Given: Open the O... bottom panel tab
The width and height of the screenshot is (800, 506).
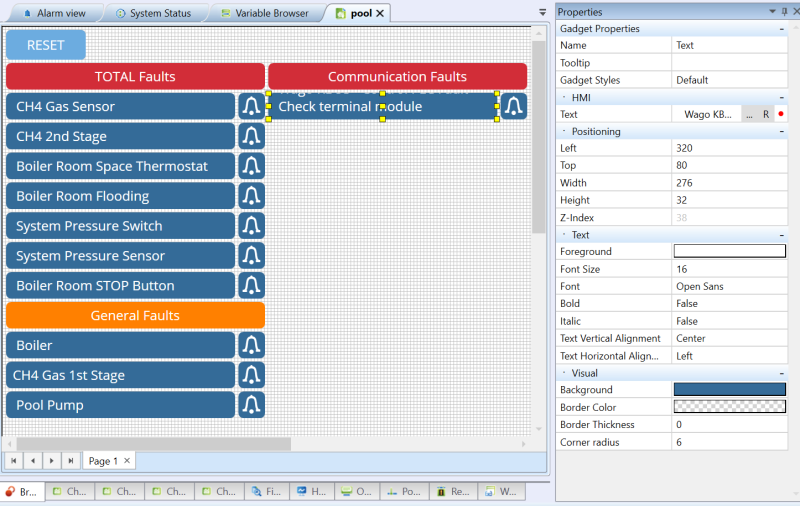Looking at the screenshot, I should (357, 491).
